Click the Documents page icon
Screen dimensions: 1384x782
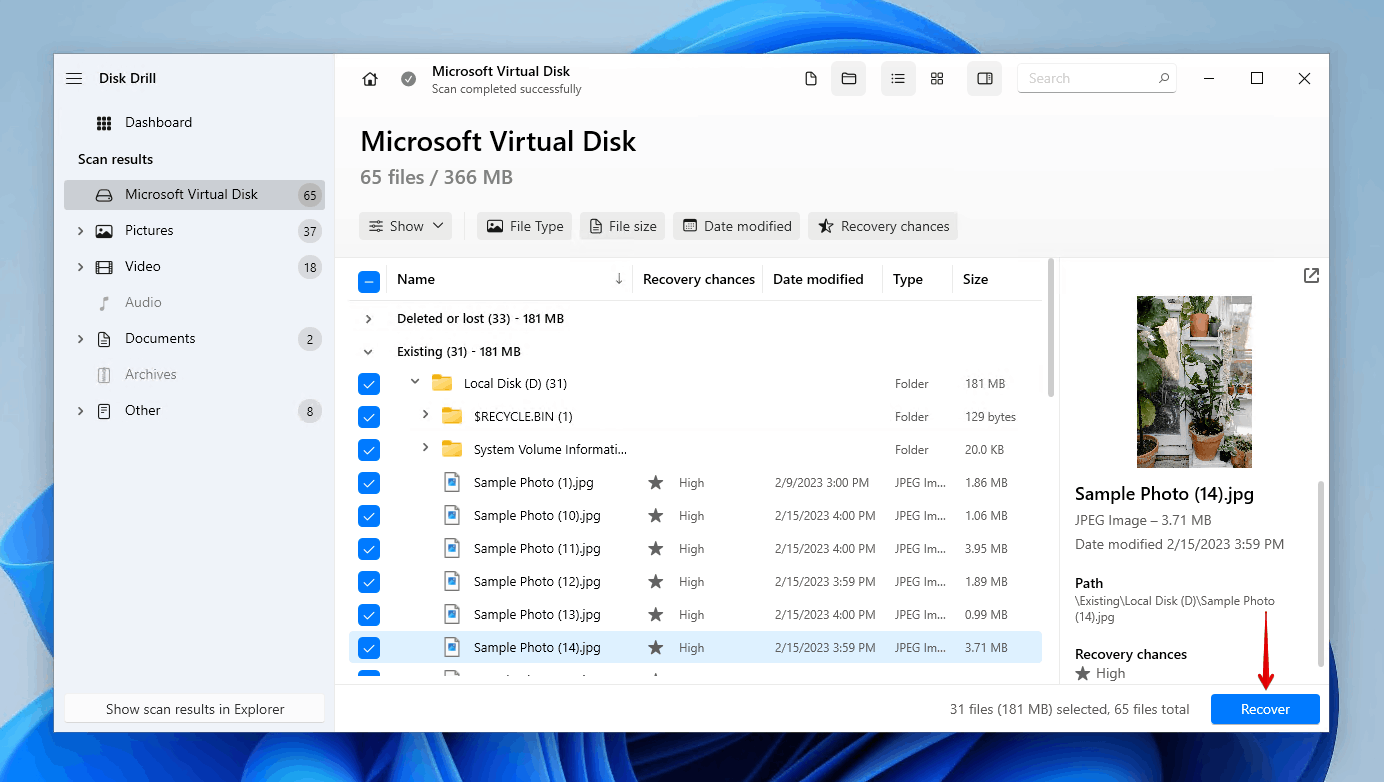[x=104, y=339]
